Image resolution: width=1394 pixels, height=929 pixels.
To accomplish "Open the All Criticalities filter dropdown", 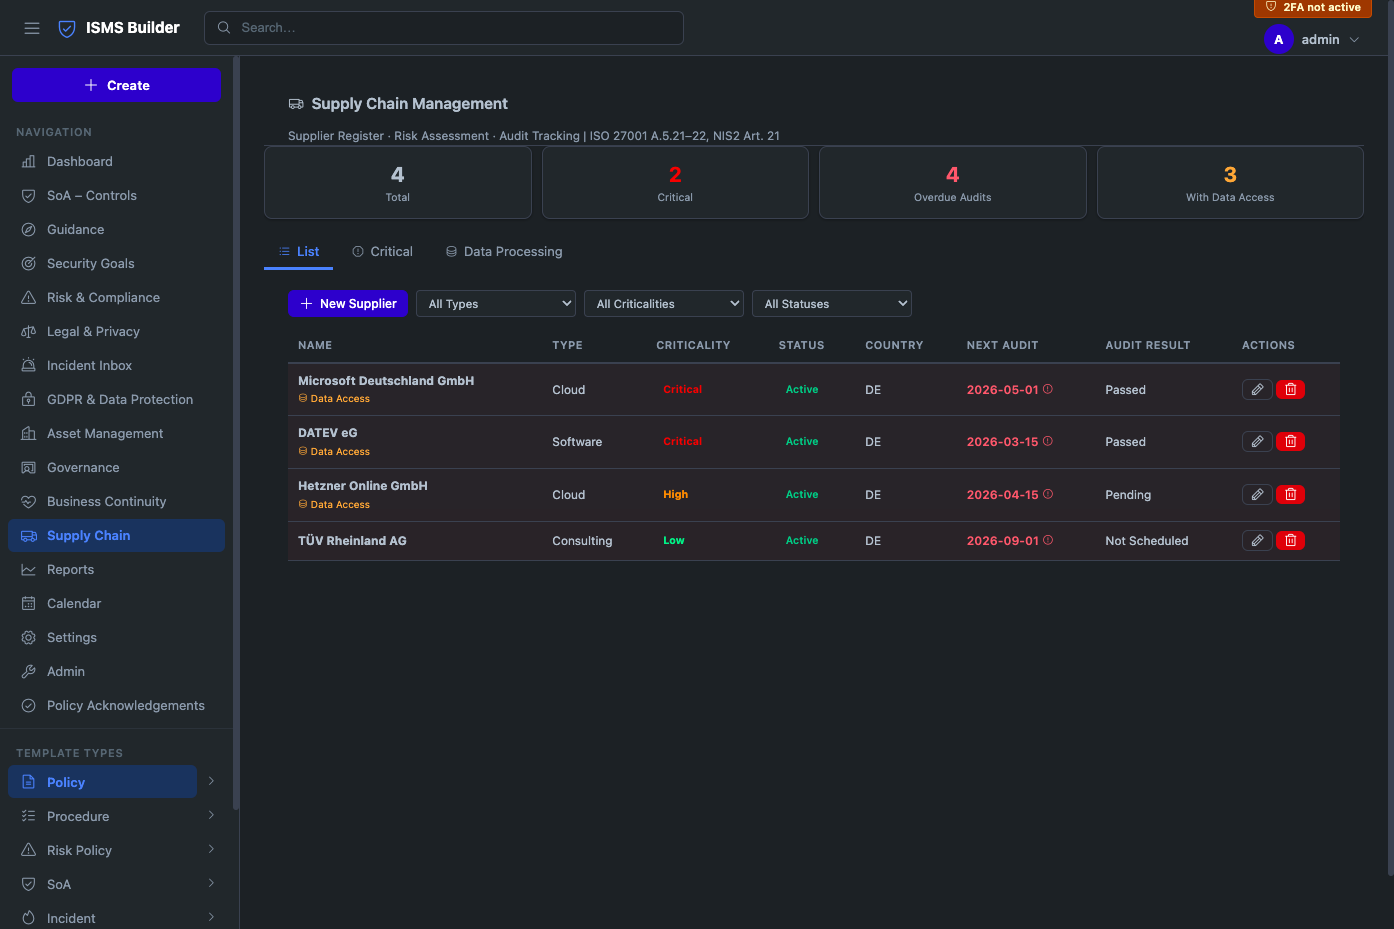I will coord(664,304).
